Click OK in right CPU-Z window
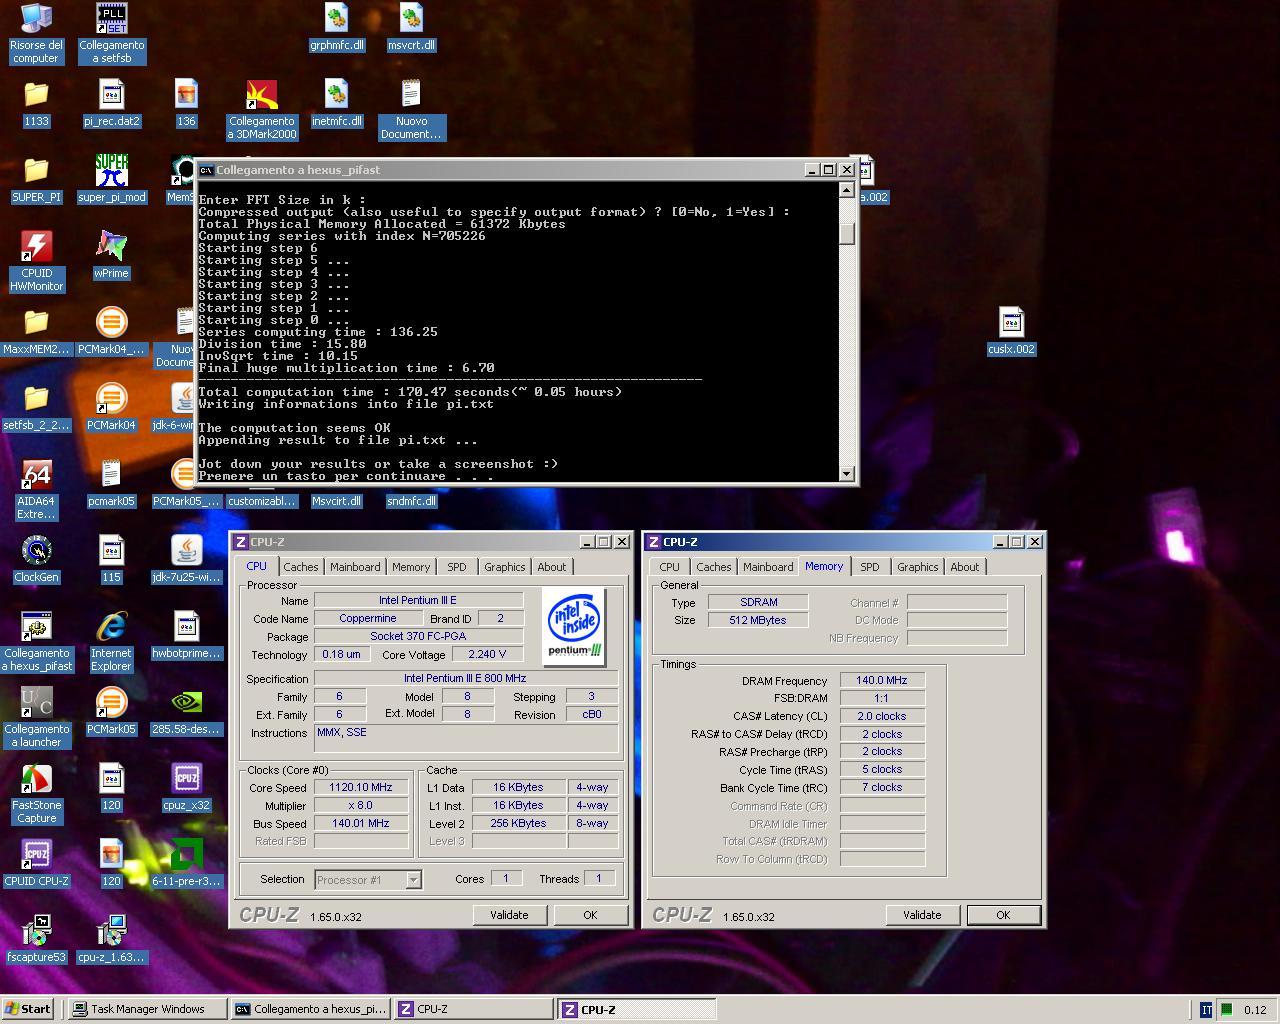The image size is (1280, 1024). click(1003, 915)
